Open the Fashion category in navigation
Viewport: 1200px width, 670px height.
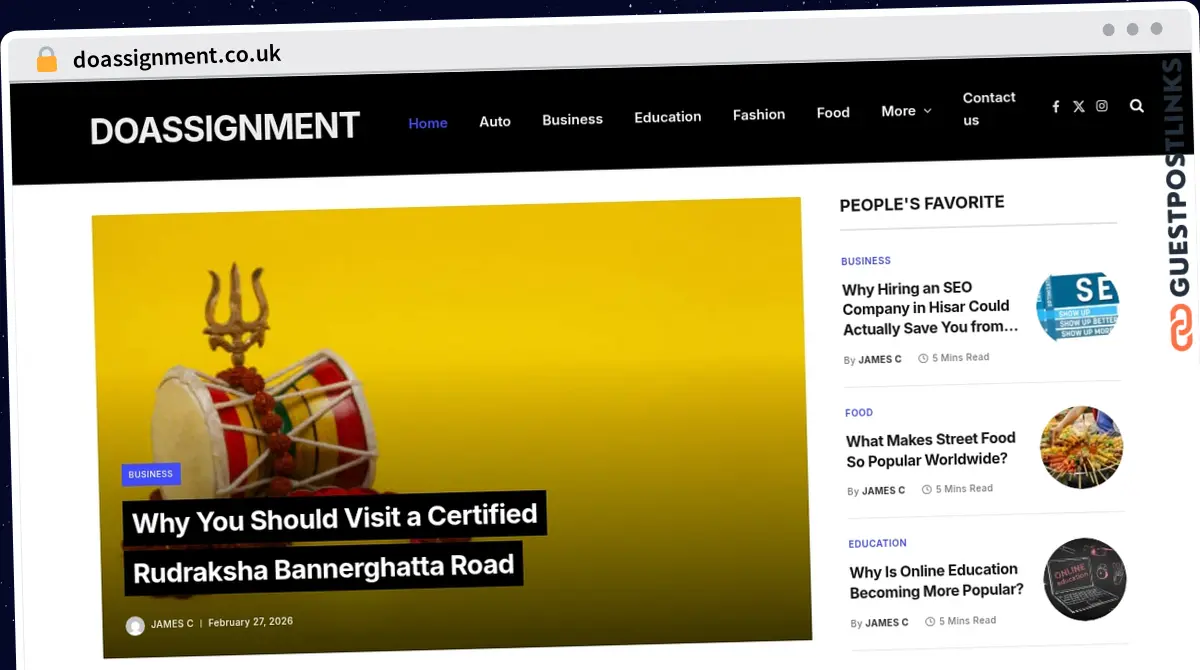click(759, 115)
